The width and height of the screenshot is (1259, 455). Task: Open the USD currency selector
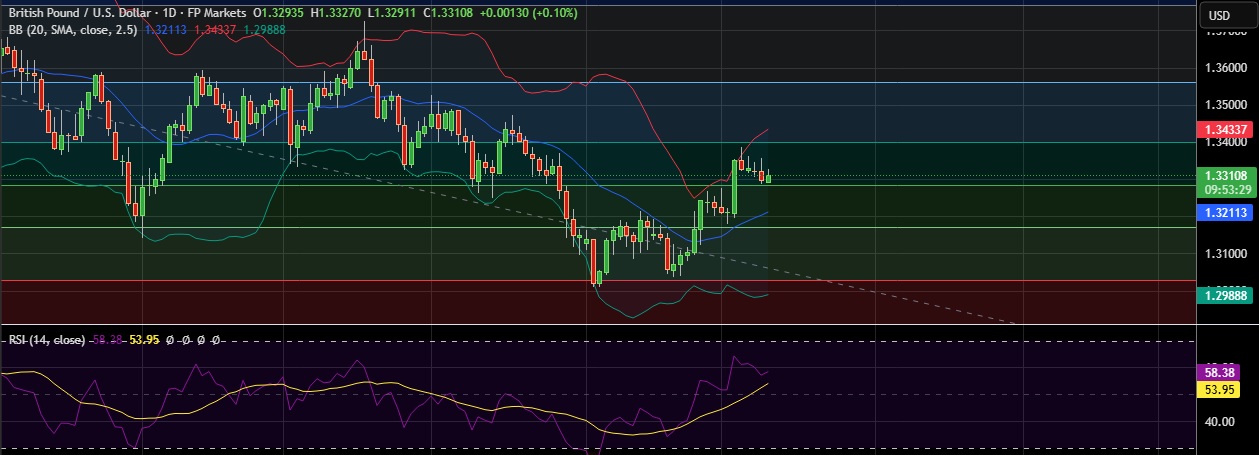pyautogui.click(x=1219, y=15)
